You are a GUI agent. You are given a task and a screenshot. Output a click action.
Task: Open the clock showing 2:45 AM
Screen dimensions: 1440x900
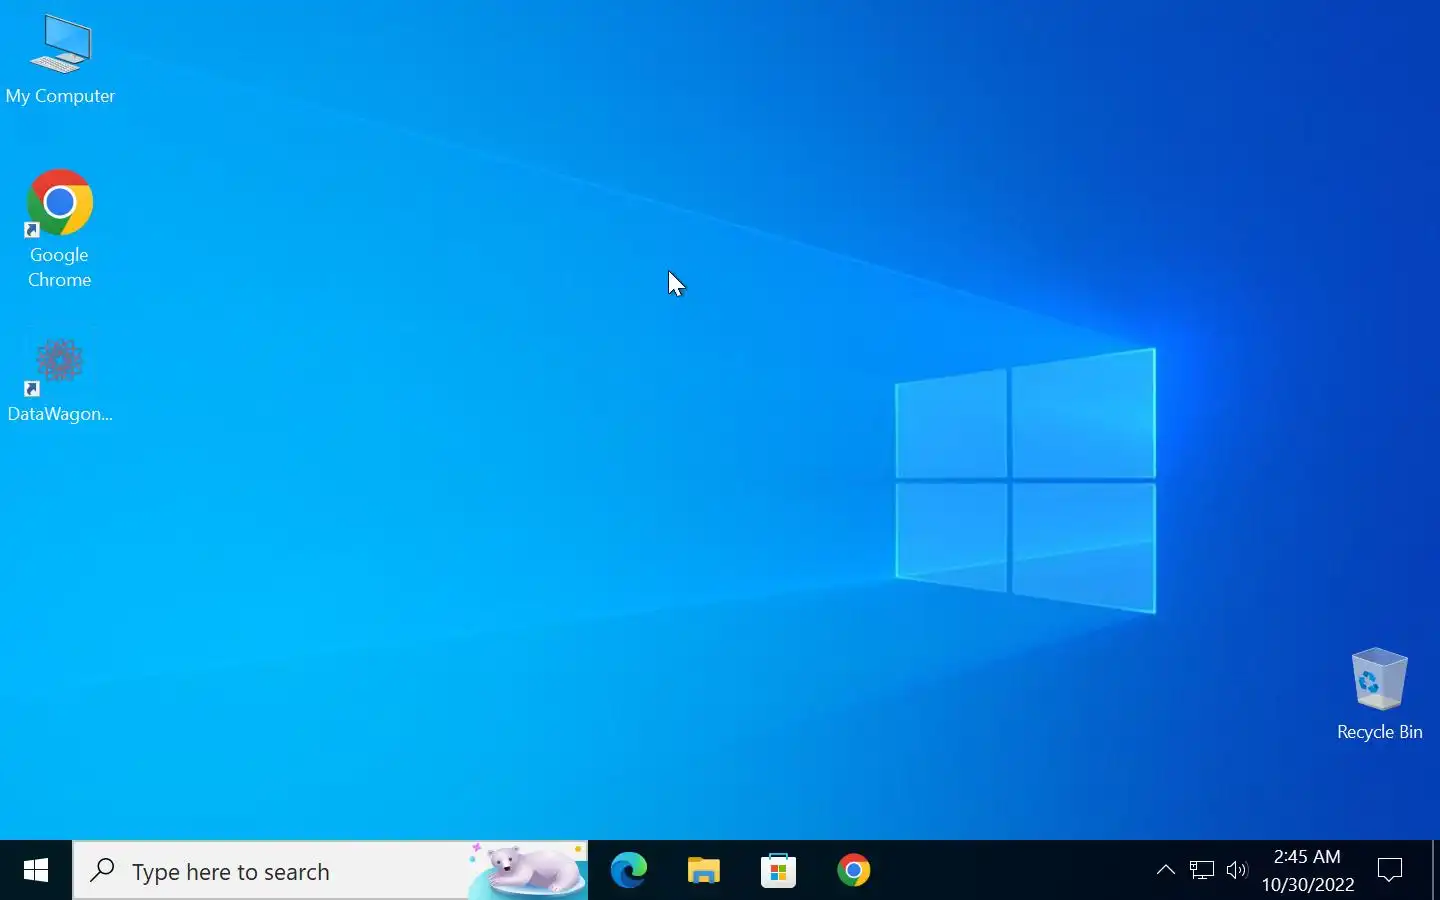pos(1307,870)
